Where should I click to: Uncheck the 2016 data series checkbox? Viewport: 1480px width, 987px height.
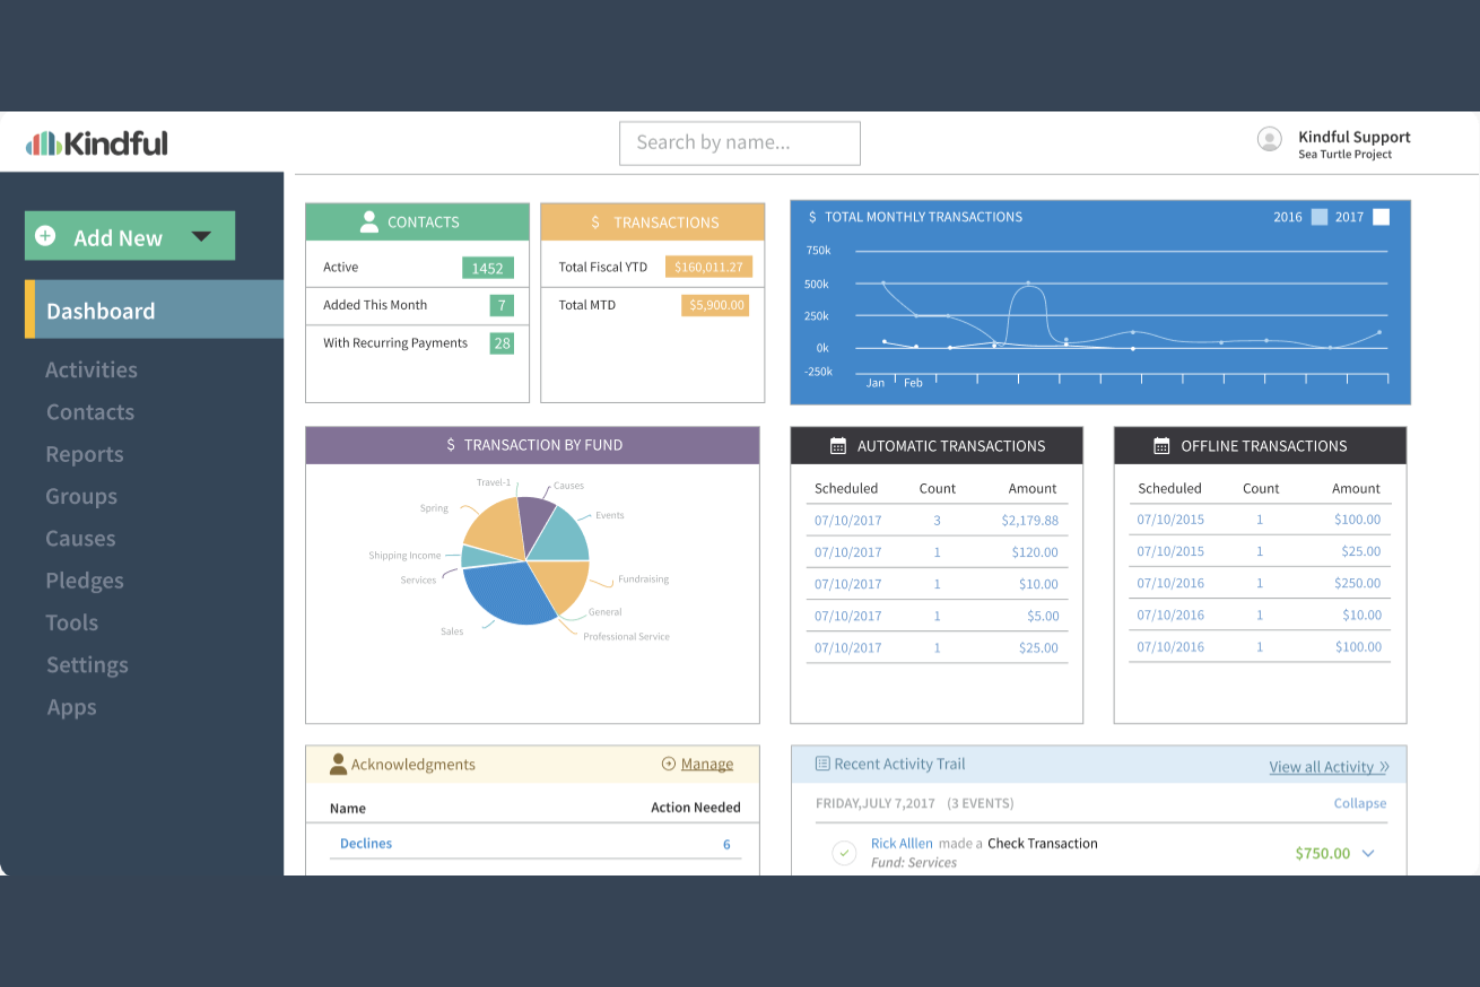pyautogui.click(x=1318, y=216)
